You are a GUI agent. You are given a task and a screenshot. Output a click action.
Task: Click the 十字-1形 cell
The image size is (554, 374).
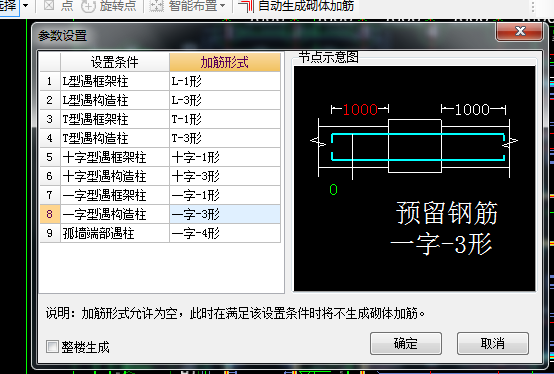click(x=225, y=158)
